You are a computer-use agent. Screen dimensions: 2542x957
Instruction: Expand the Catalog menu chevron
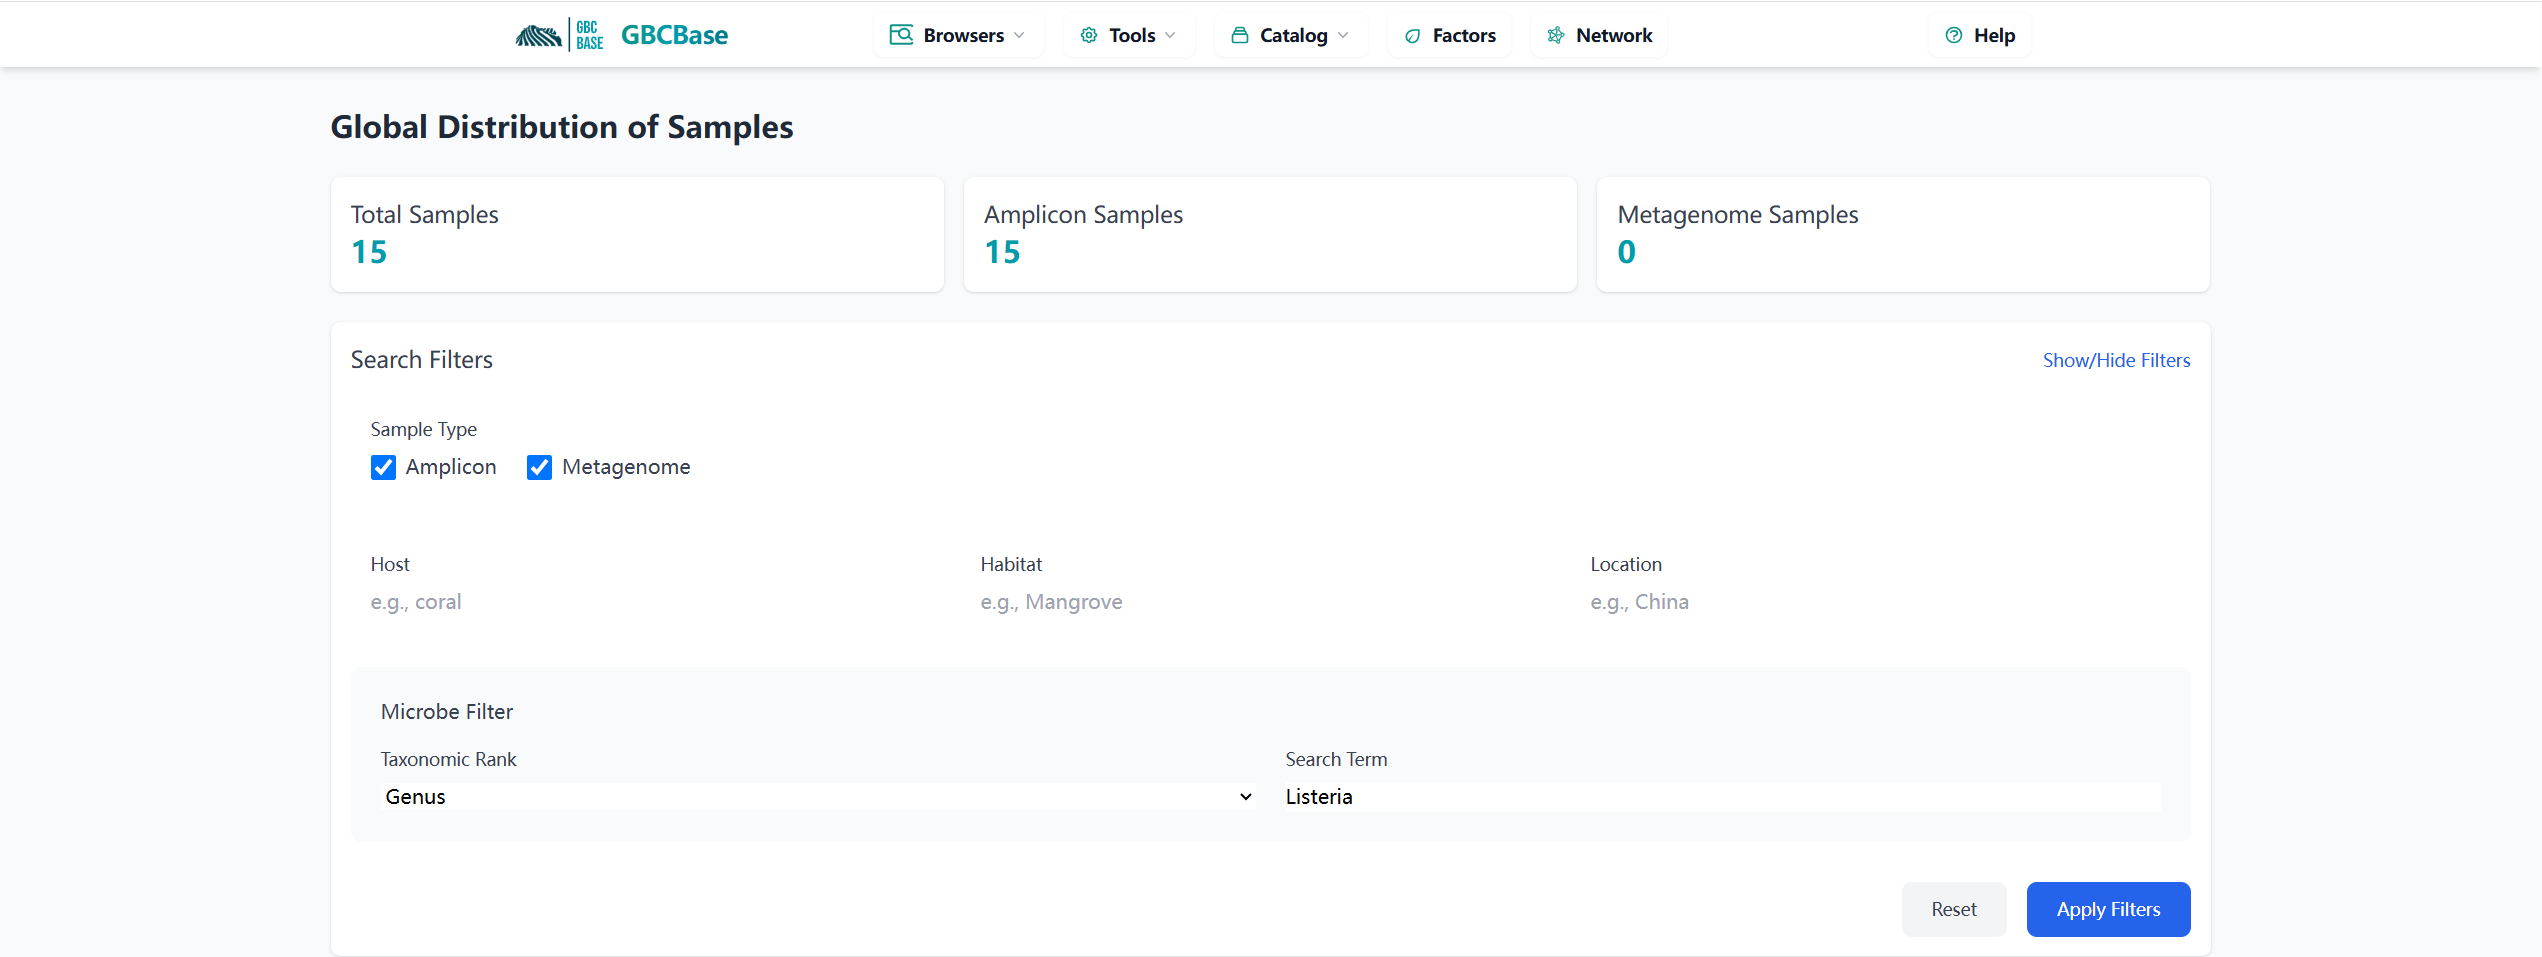tap(1343, 35)
